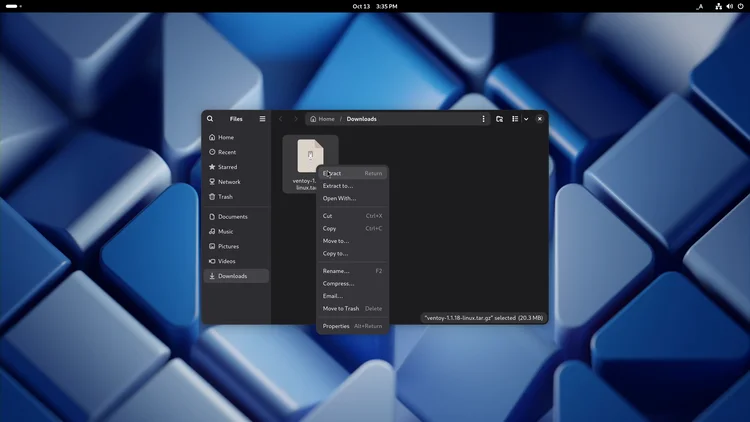
Task: Choose Email… in the context menu
Action: pyautogui.click(x=353, y=296)
